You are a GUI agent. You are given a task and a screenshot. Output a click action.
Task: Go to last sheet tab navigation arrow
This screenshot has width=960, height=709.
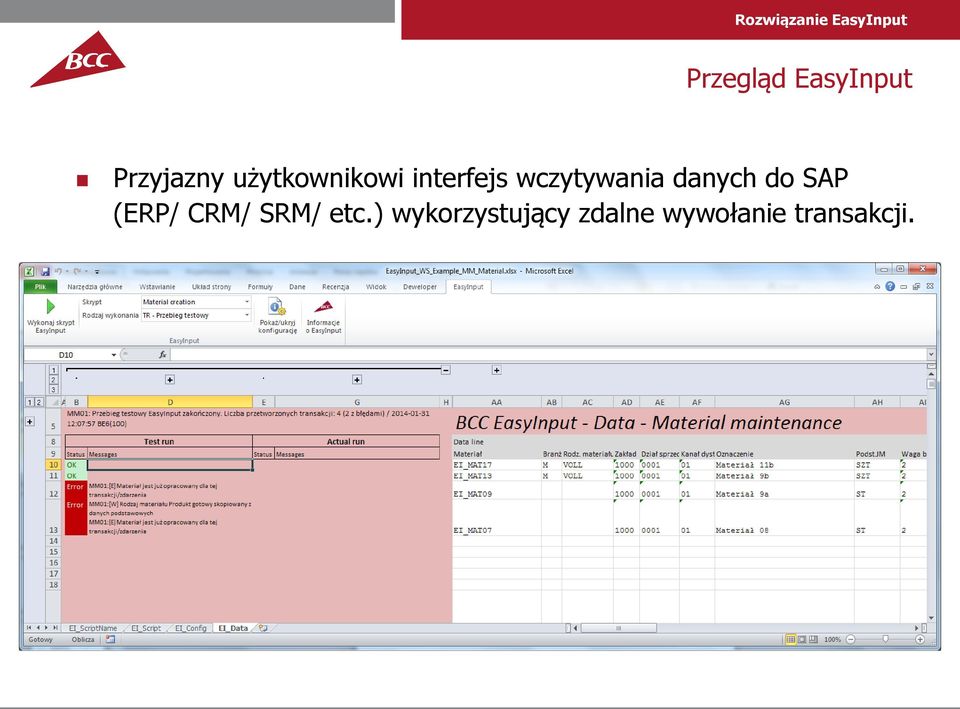click(x=56, y=628)
